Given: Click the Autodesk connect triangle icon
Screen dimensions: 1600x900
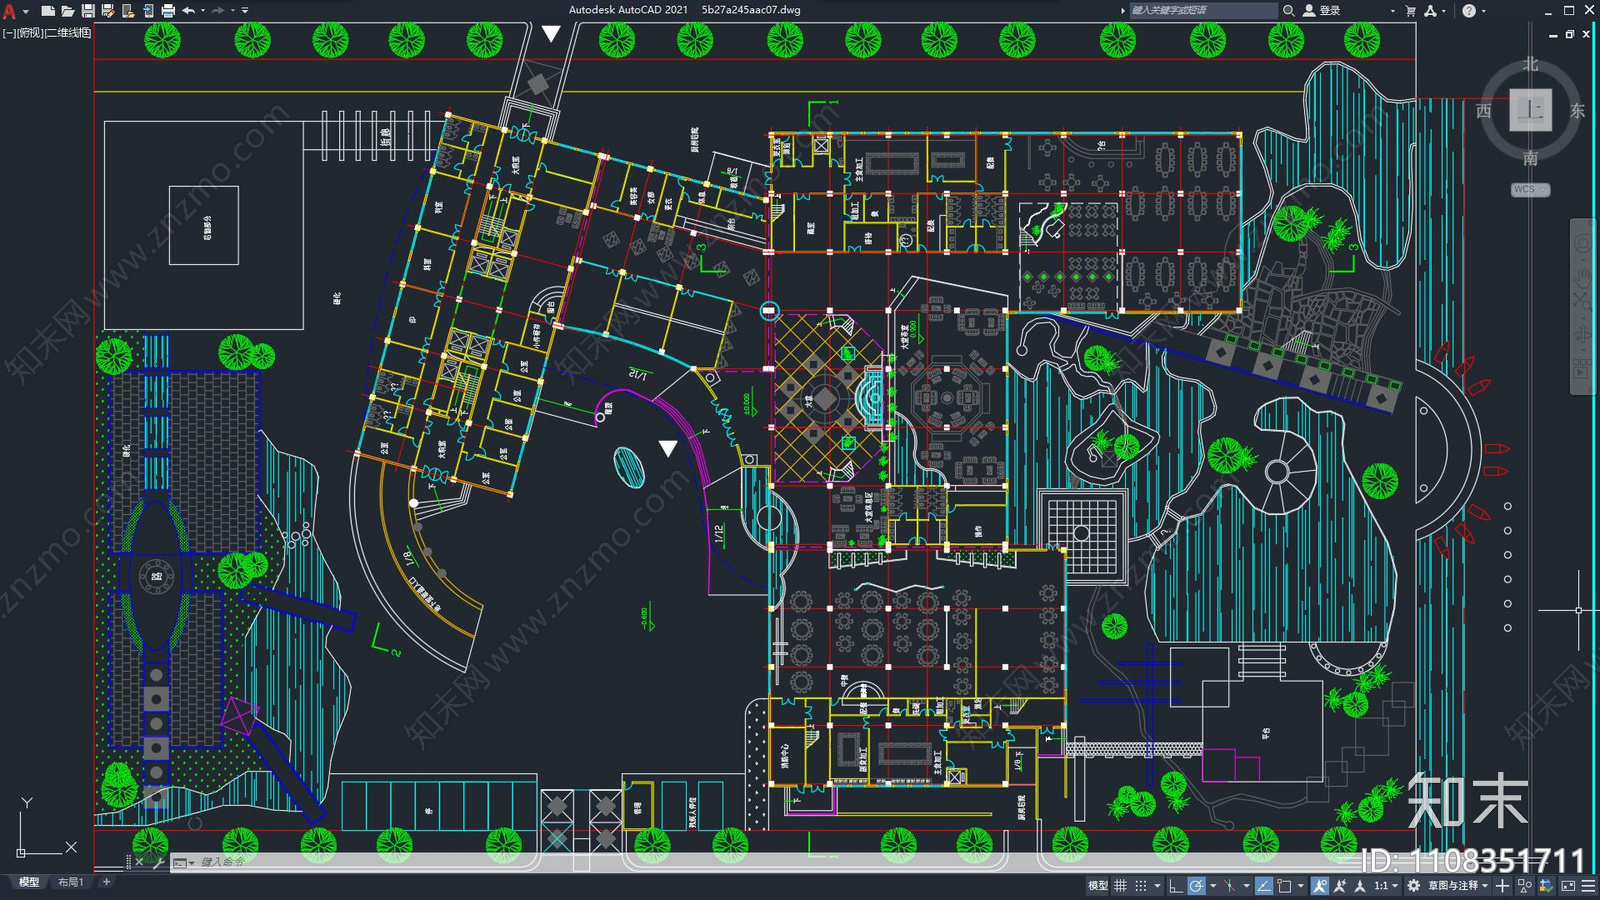Looking at the screenshot, I should pyautogui.click(x=1430, y=10).
